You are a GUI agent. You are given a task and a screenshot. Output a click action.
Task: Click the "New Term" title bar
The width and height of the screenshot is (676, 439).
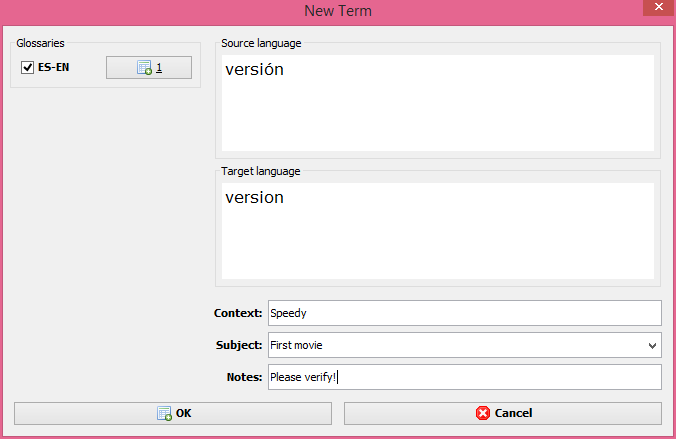coord(337,10)
